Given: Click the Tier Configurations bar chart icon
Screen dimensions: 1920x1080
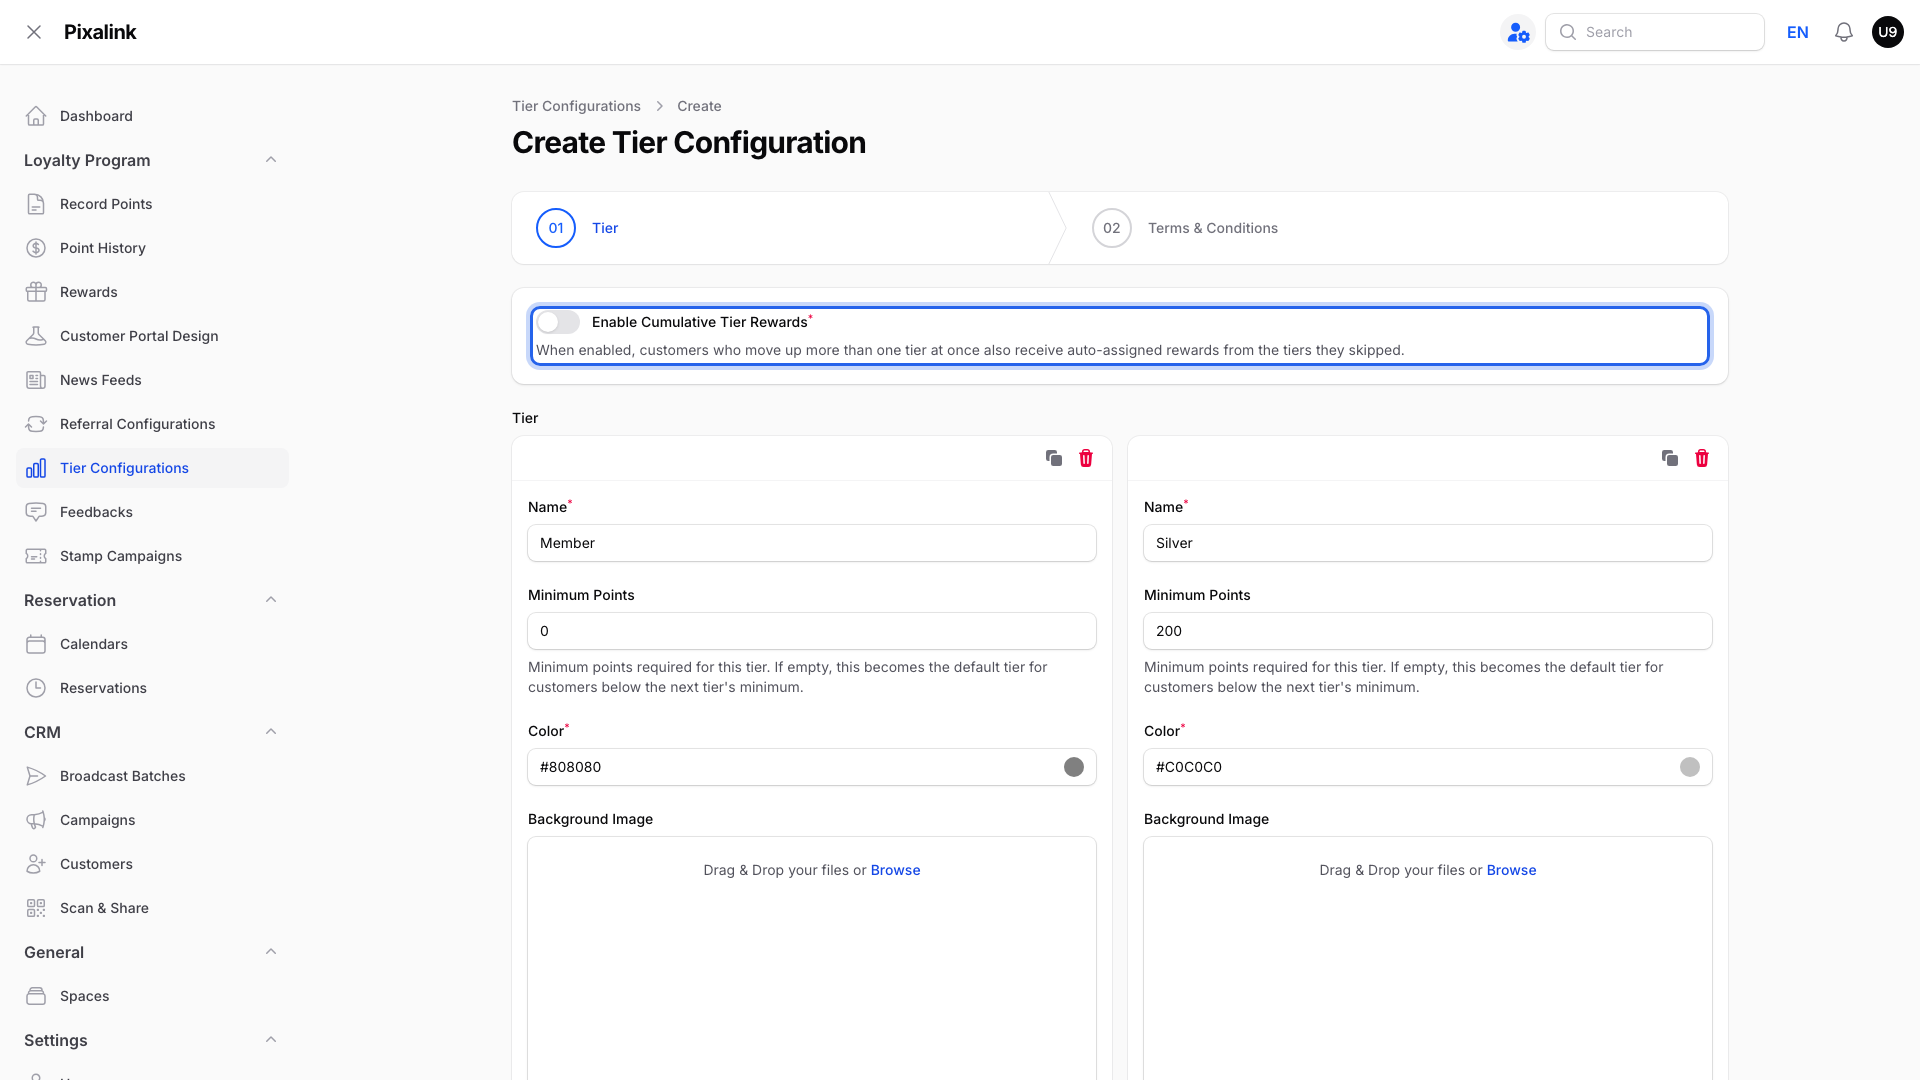Looking at the screenshot, I should 36,468.
